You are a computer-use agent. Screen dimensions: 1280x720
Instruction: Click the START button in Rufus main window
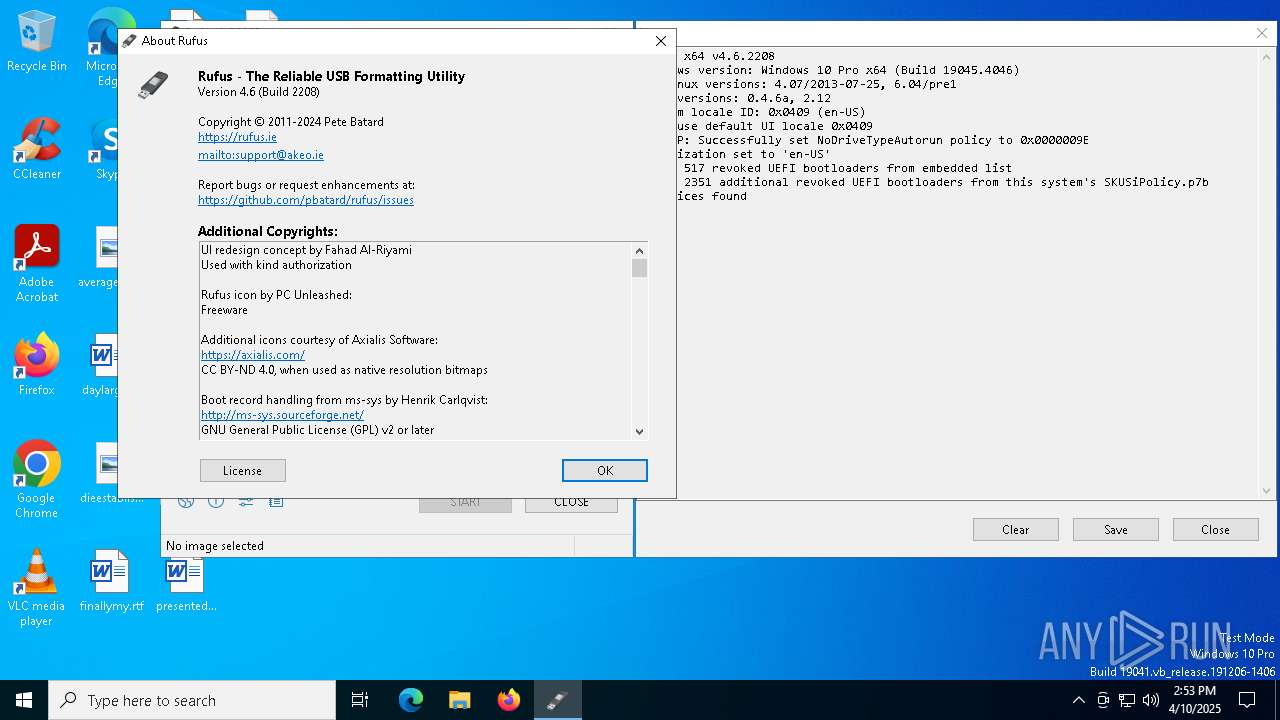coord(465,503)
